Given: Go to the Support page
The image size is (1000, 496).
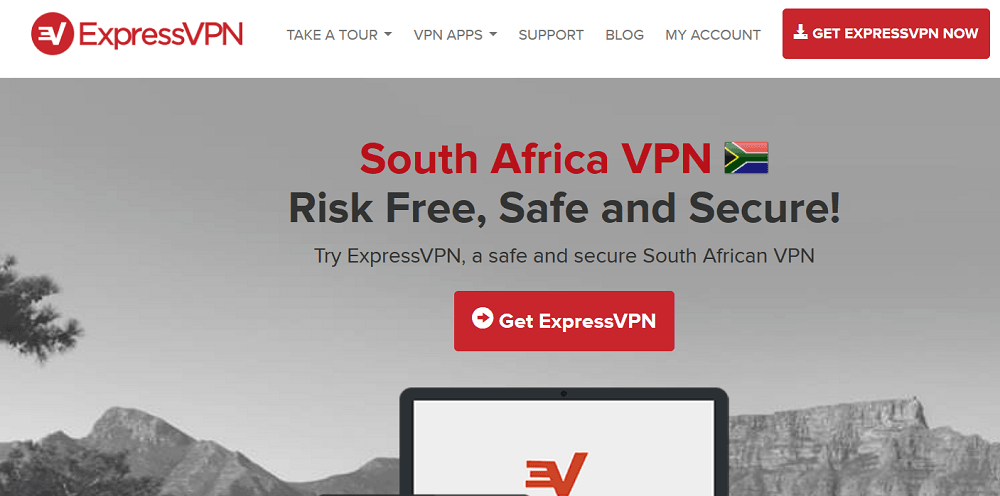Looking at the screenshot, I should click(551, 34).
